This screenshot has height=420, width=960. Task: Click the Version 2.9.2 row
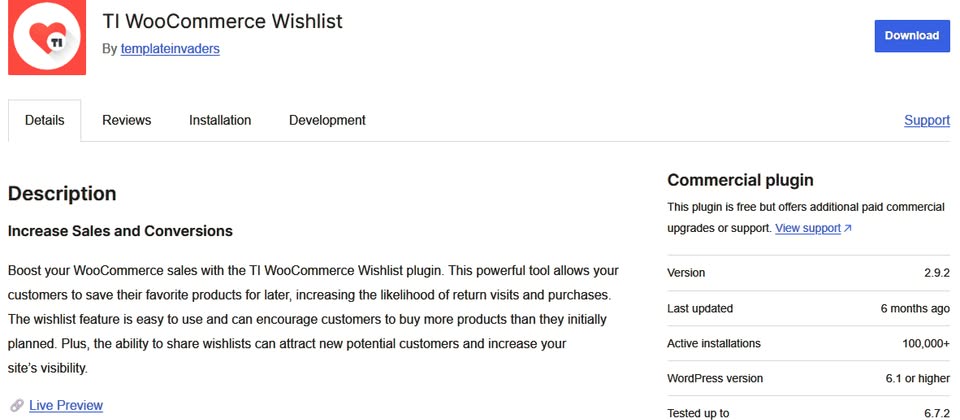point(809,273)
